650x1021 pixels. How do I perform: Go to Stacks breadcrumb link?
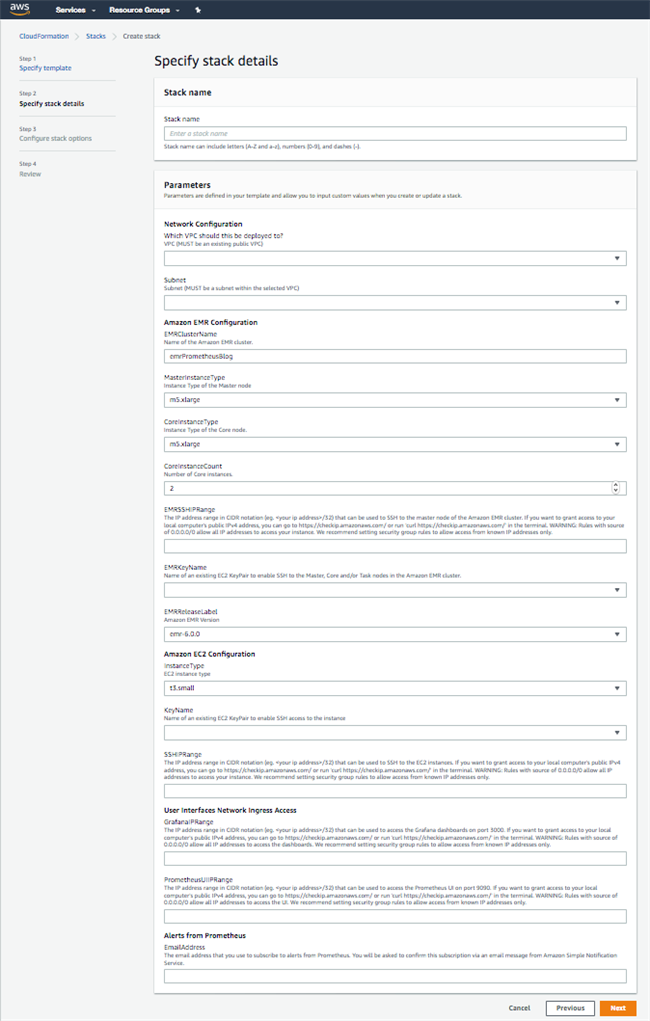(96, 36)
